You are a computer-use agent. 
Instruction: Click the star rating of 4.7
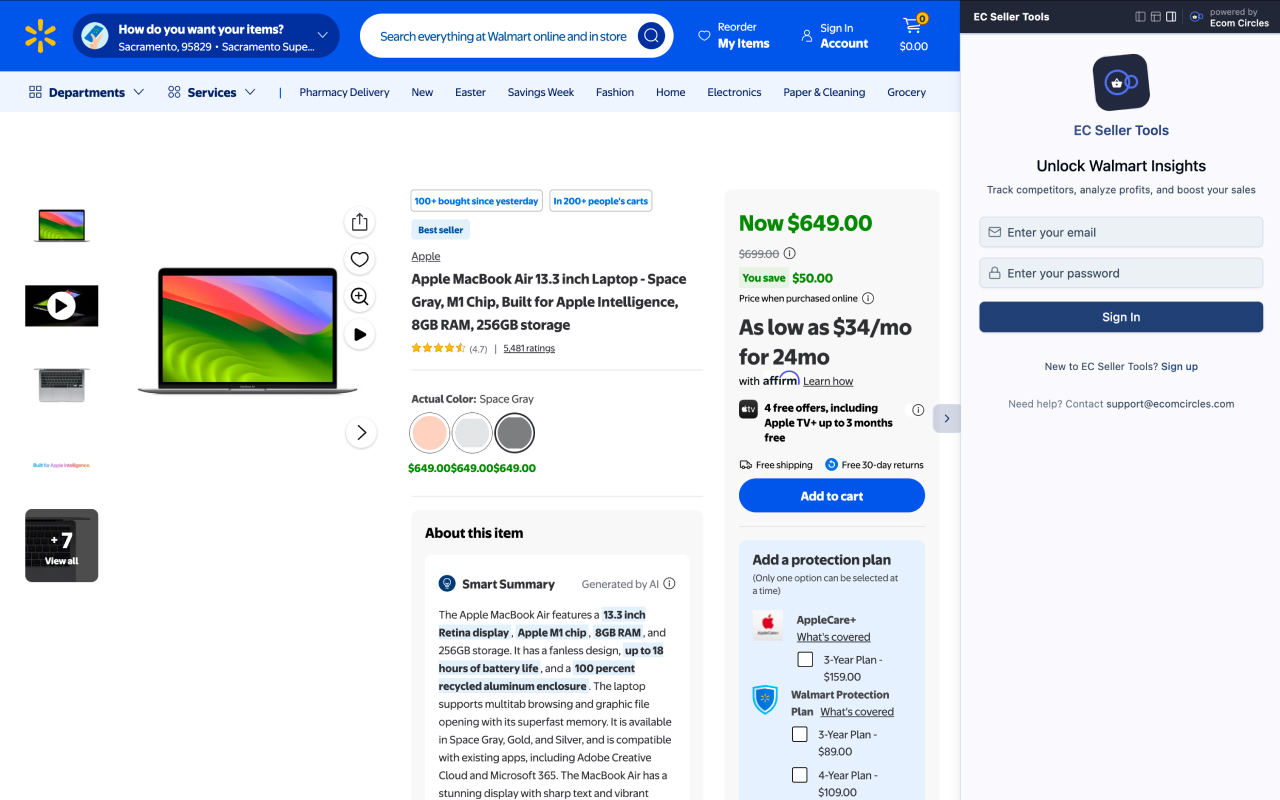pyautogui.click(x=438, y=348)
